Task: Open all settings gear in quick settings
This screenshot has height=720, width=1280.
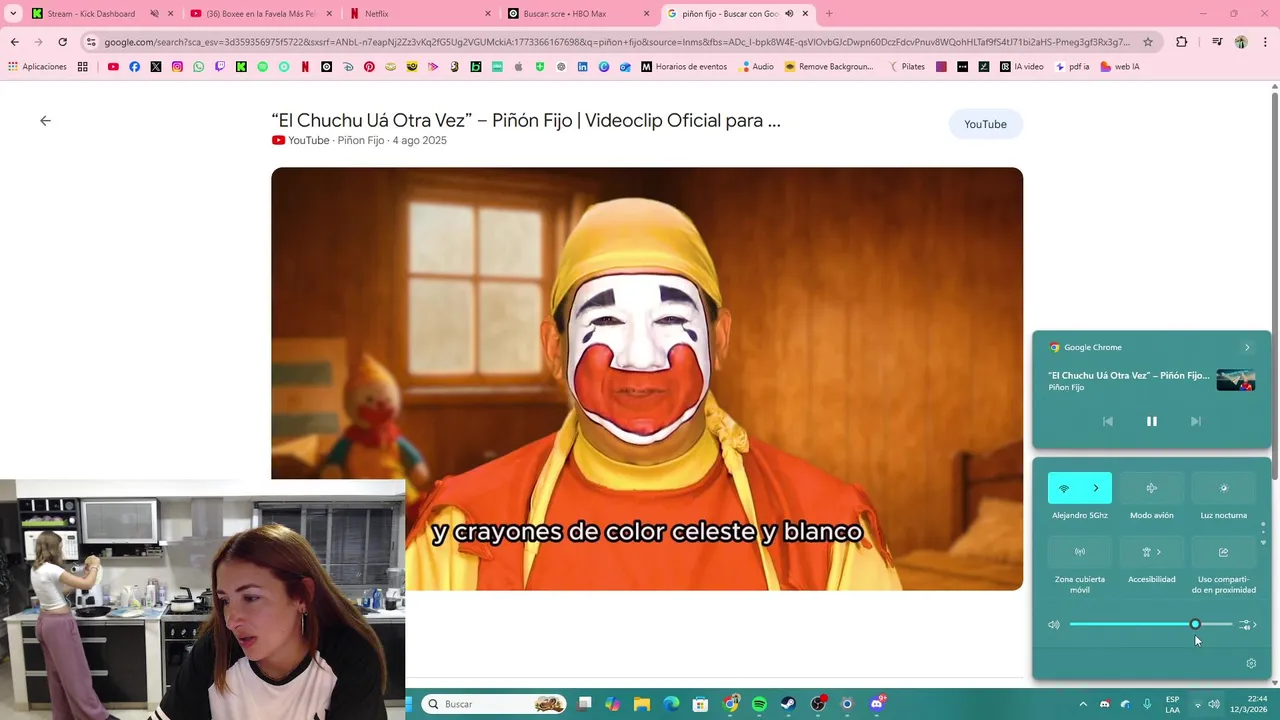Action: [x=1251, y=663]
